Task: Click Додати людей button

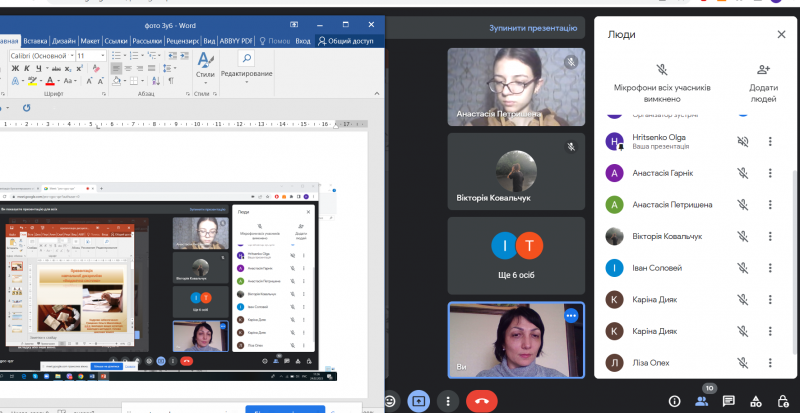Action: 763,84
